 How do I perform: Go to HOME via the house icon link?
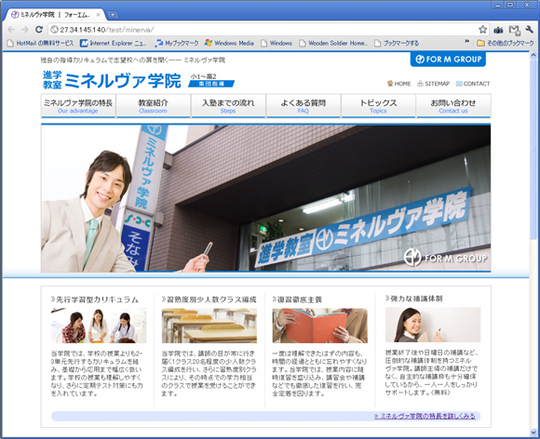click(x=399, y=83)
